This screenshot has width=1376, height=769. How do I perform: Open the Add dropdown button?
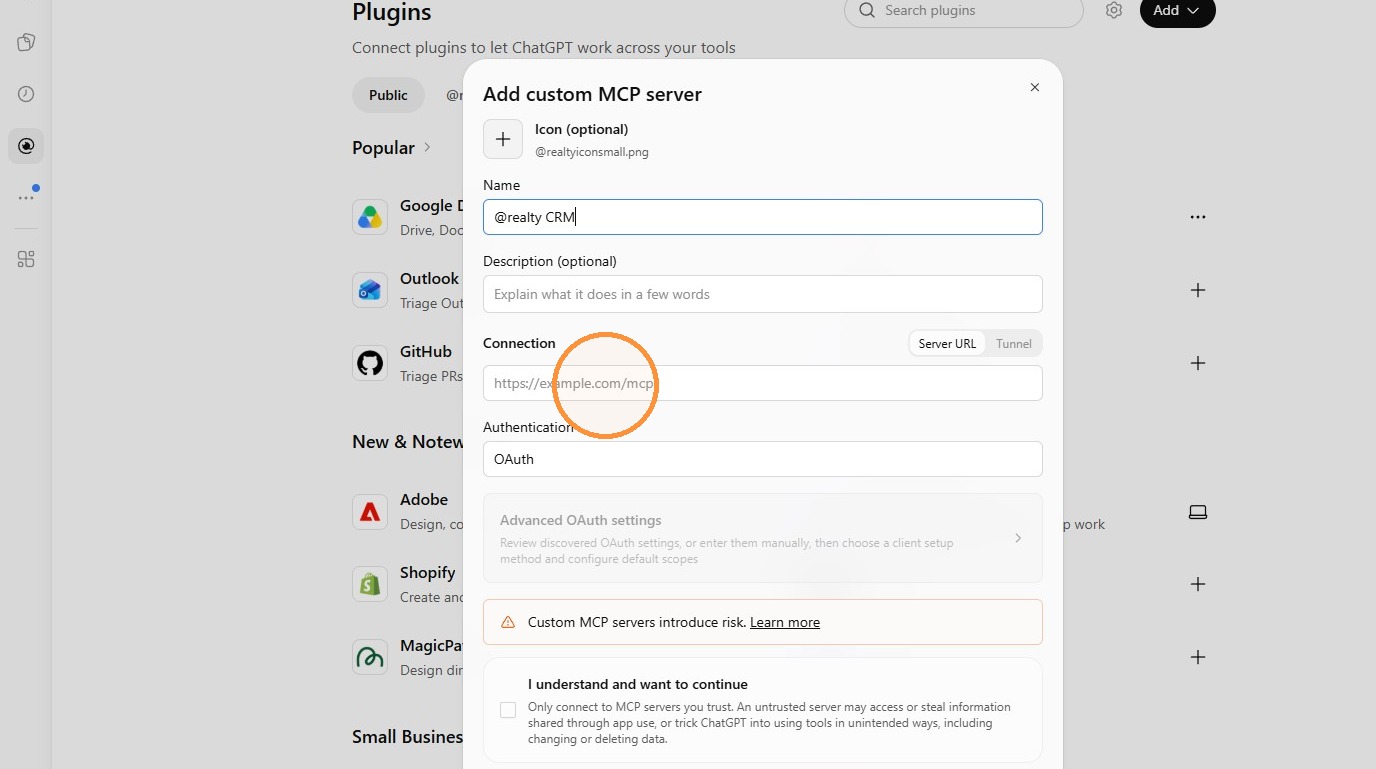1177,11
